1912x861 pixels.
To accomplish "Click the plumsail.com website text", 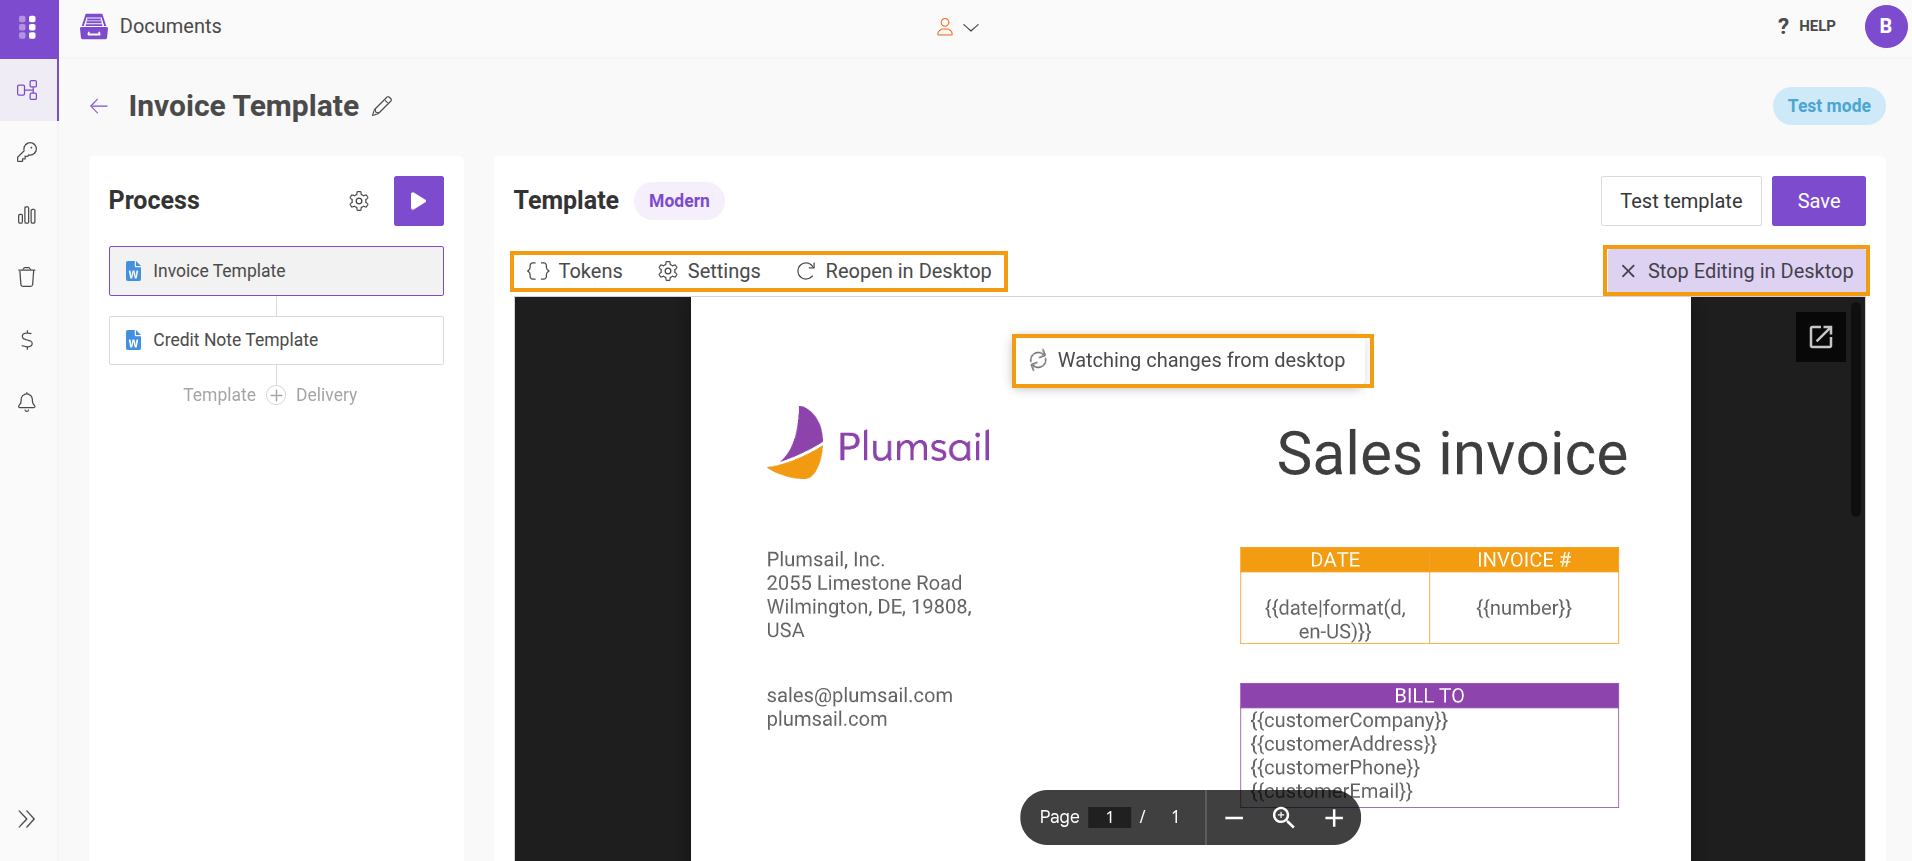I will point(827,719).
